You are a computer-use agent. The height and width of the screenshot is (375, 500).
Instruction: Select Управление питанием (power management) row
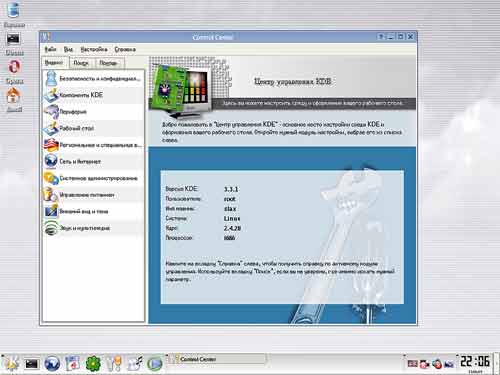tap(94, 195)
